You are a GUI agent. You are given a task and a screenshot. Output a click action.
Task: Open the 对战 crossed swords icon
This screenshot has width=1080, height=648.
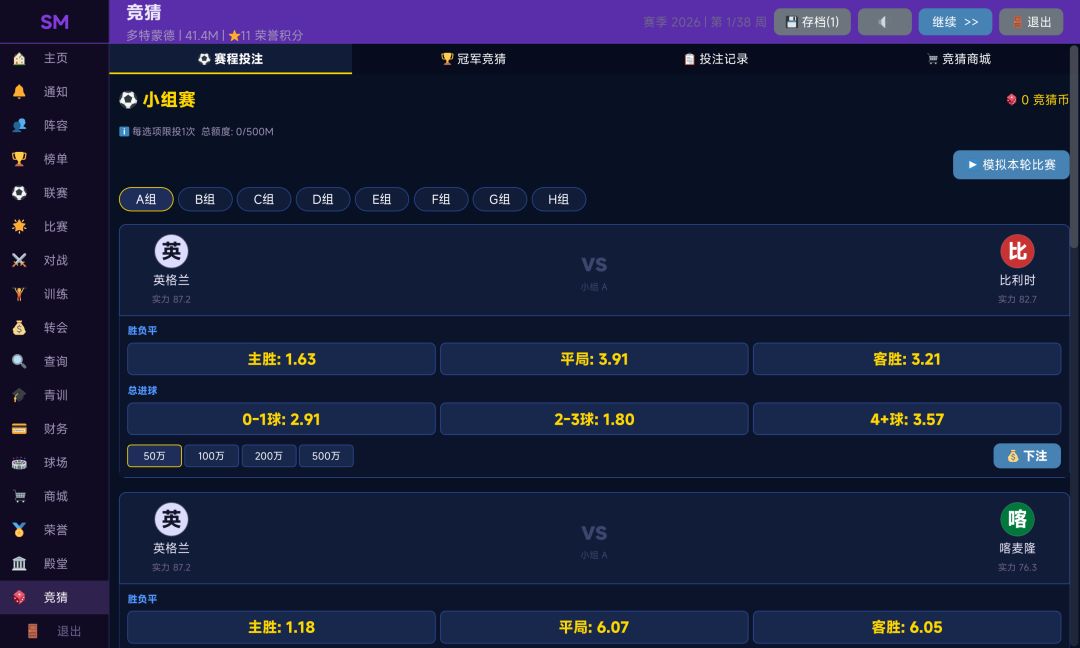click(x=19, y=260)
